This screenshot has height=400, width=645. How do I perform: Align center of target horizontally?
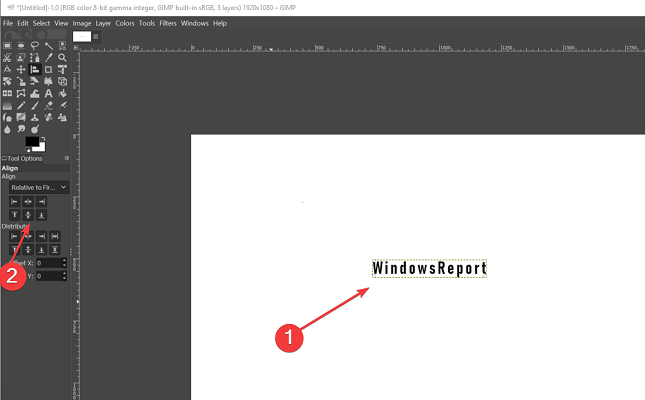click(28, 202)
